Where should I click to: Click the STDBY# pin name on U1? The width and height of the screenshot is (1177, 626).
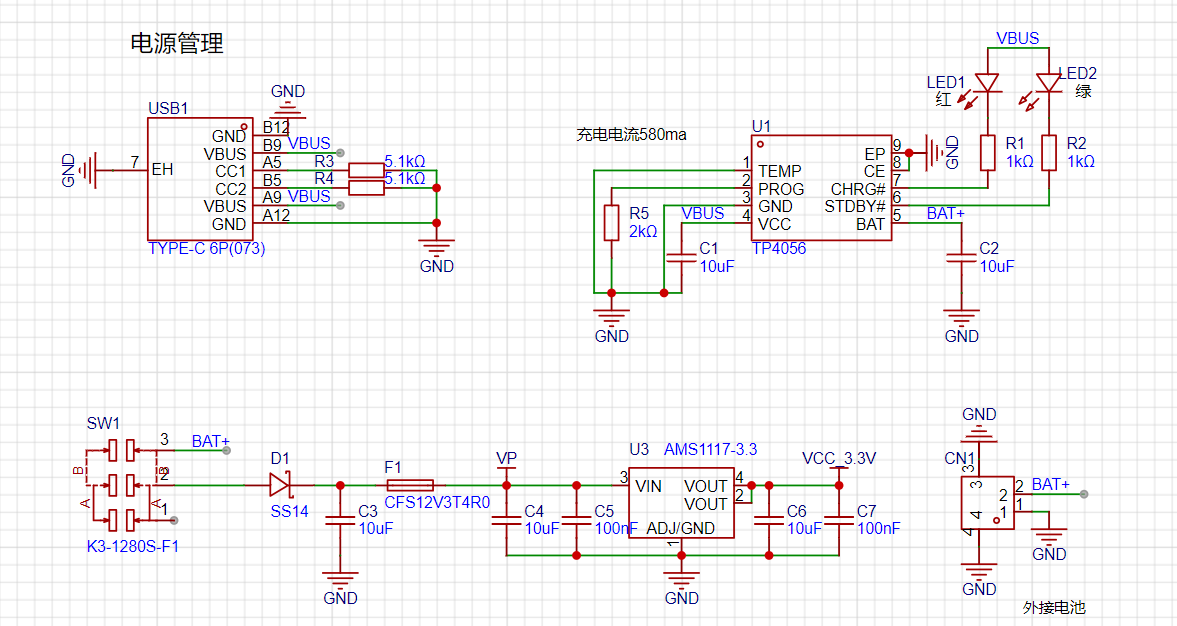point(855,206)
